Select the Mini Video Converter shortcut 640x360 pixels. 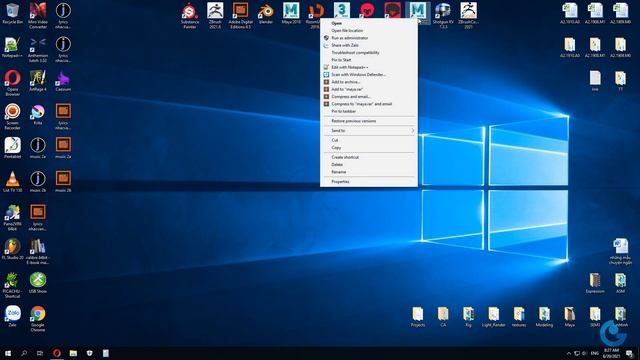38,16
